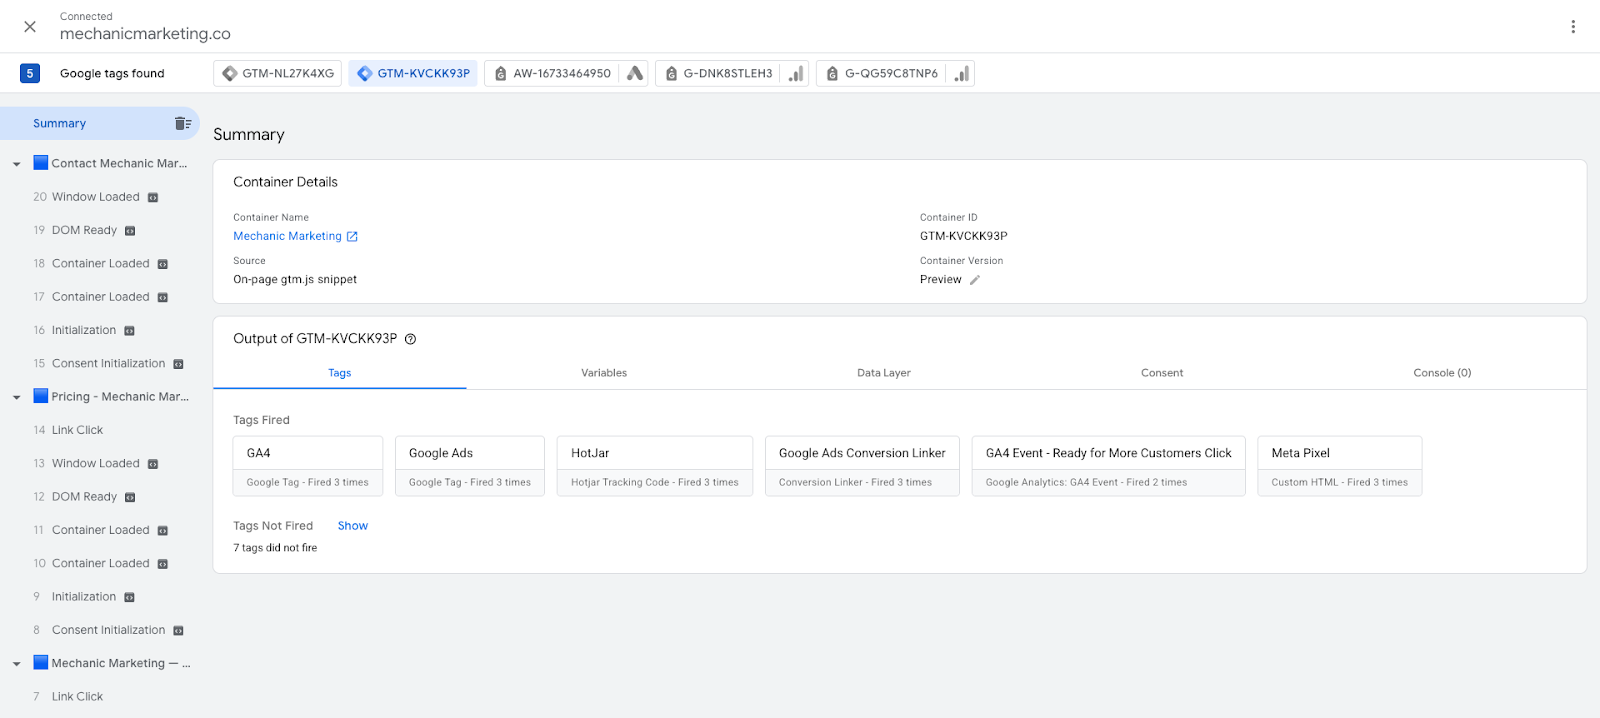The height and width of the screenshot is (718, 1600).
Task: Open the Google Ads fired tag card
Action: (470, 466)
